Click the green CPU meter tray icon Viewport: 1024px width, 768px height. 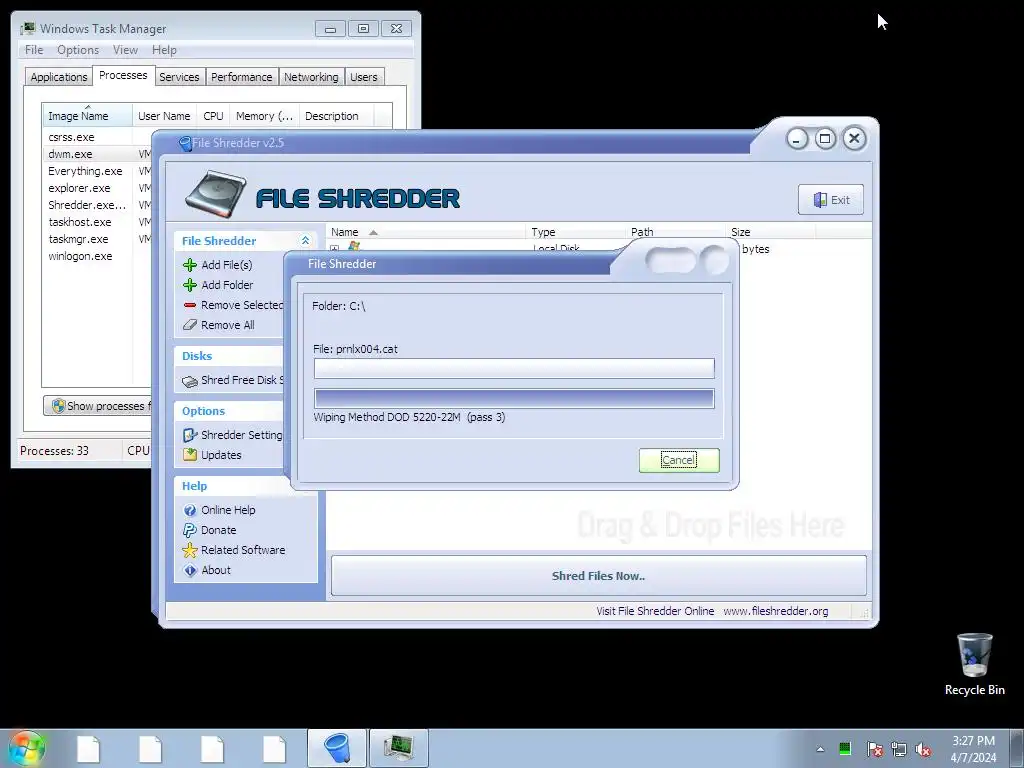pyautogui.click(x=845, y=748)
